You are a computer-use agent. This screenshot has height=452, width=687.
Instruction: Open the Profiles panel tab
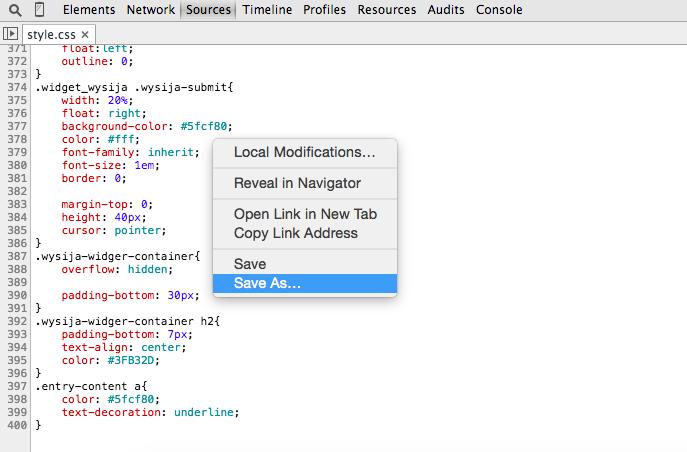coord(326,11)
